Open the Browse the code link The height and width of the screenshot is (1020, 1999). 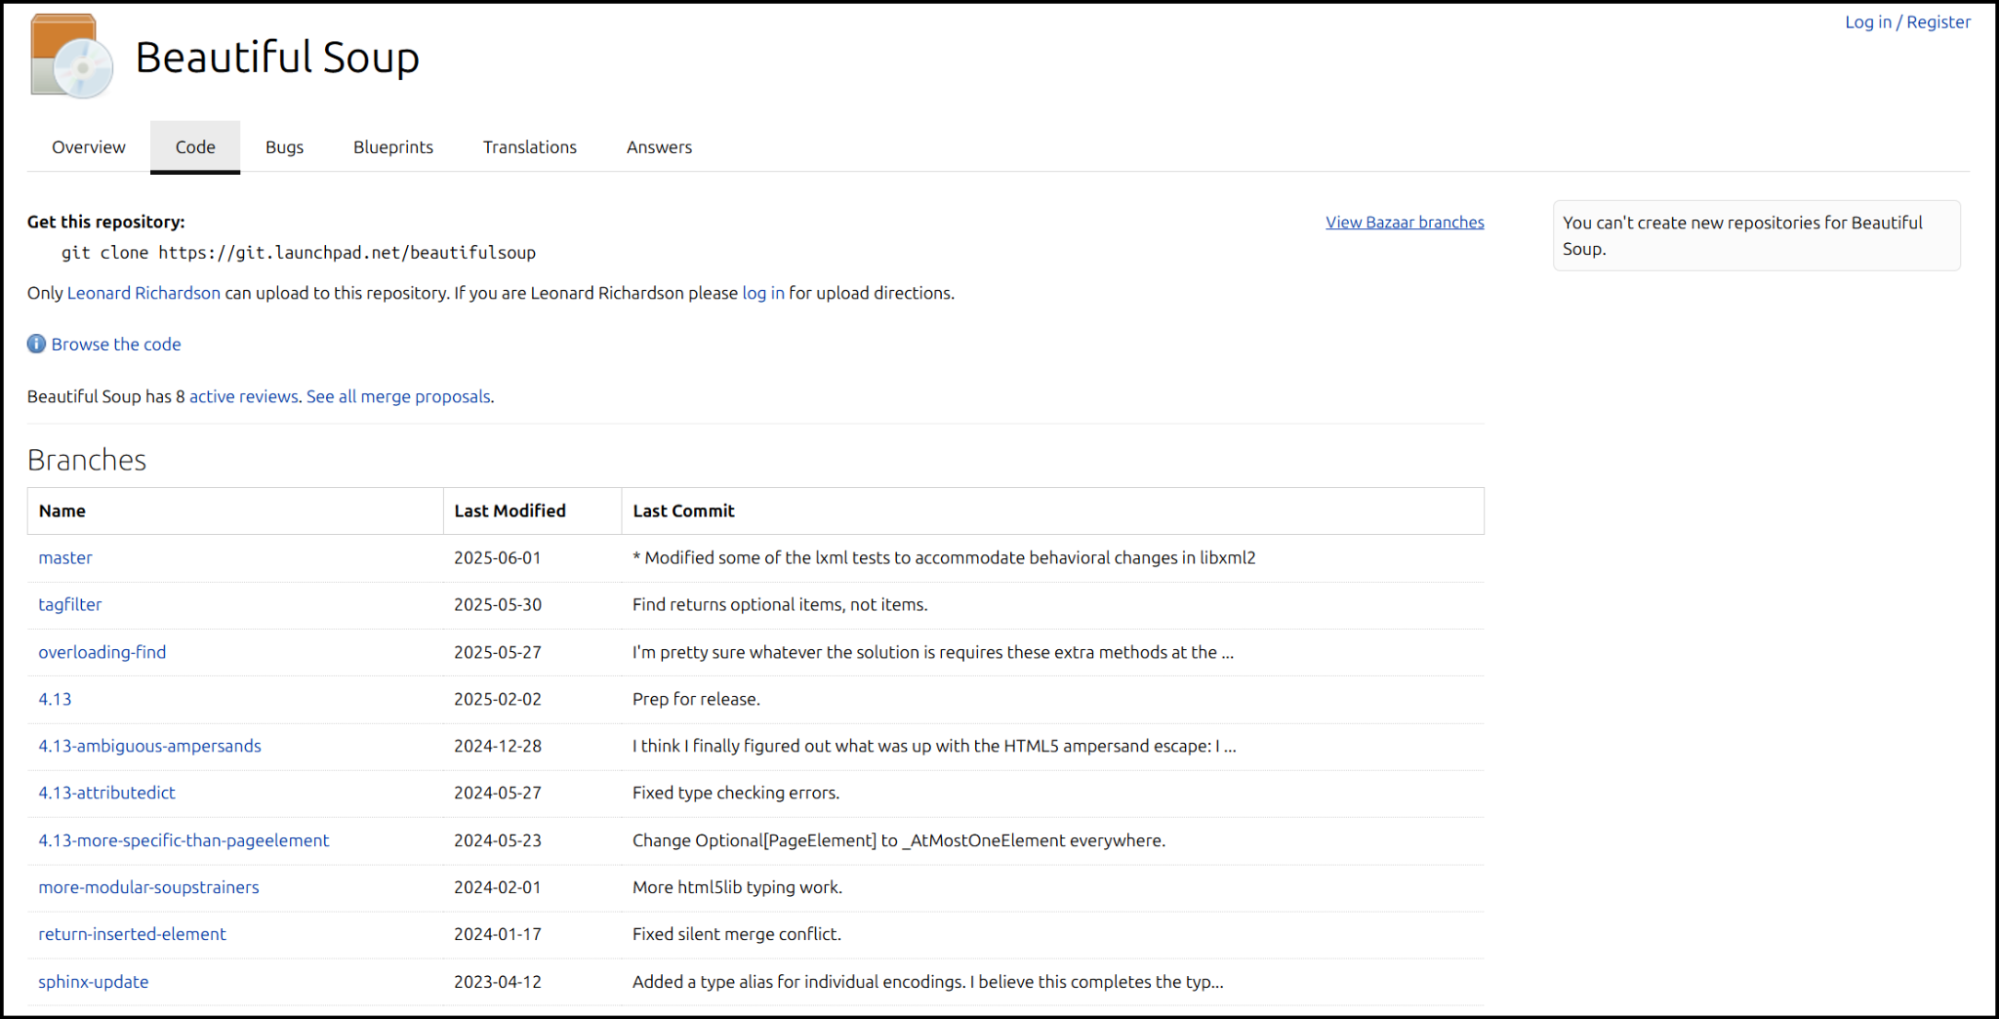click(x=116, y=344)
